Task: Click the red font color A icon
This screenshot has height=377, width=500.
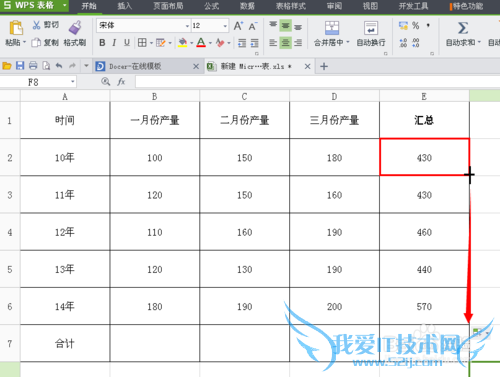Action: click(x=201, y=43)
